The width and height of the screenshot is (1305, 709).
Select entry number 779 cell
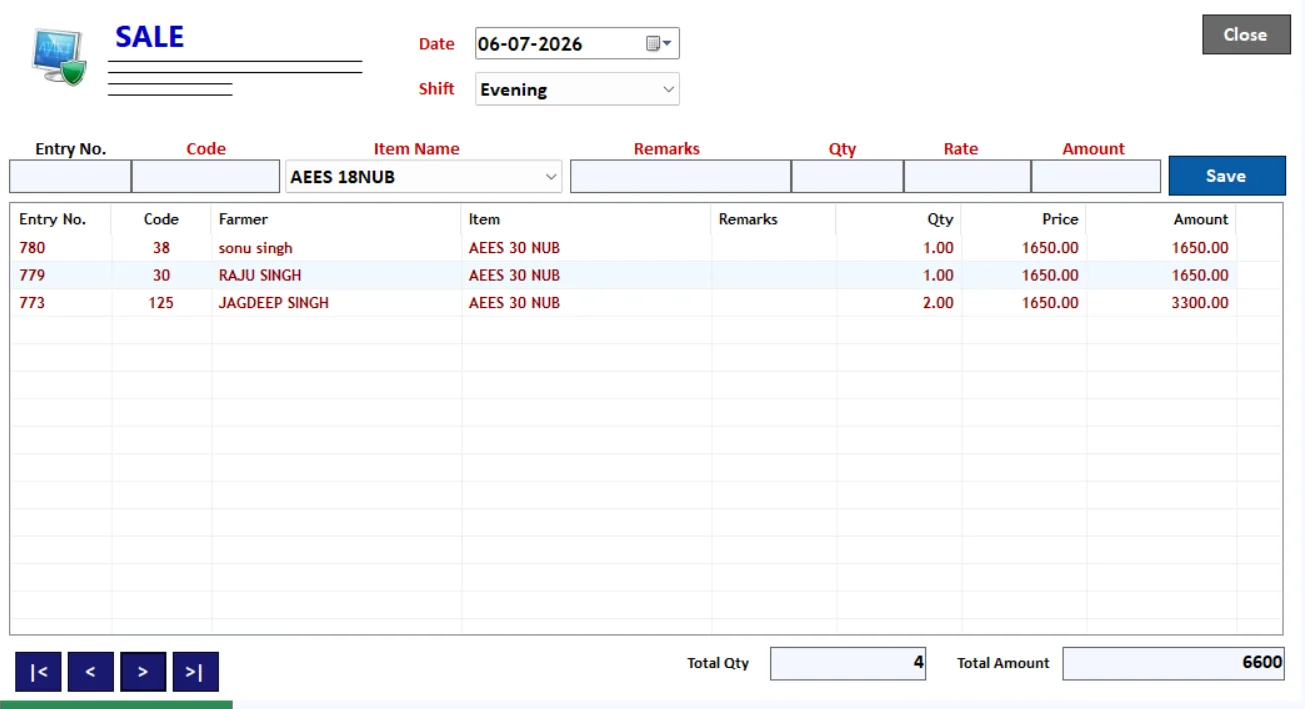pos(32,275)
